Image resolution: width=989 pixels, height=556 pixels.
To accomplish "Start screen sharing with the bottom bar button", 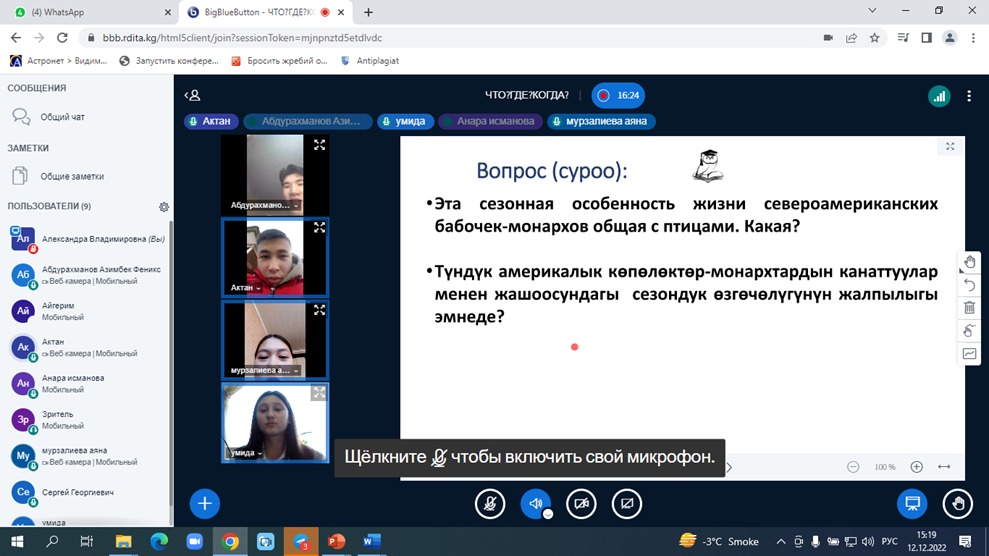I will point(626,504).
